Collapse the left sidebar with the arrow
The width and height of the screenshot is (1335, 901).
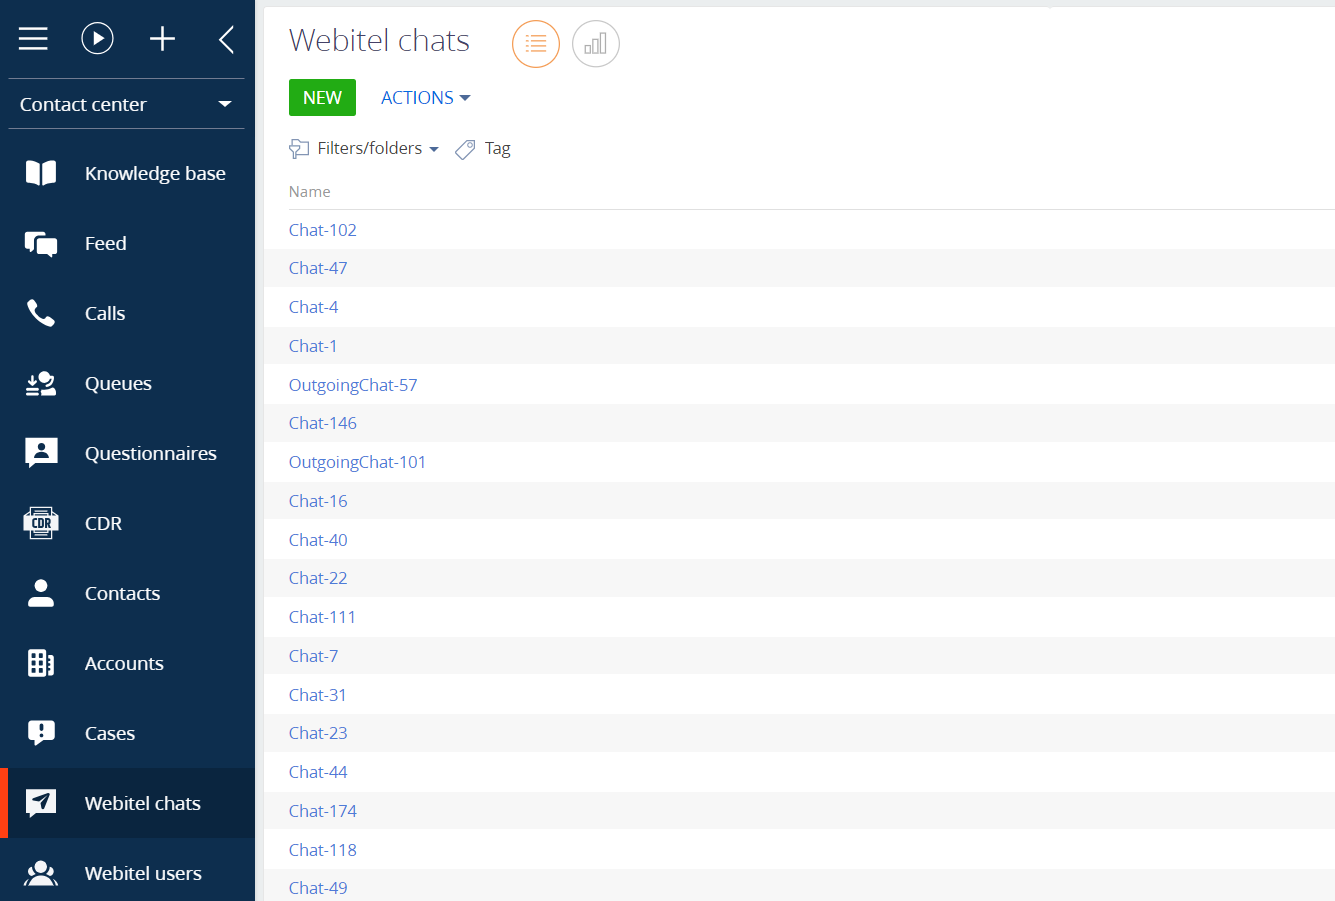click(226, 39)
